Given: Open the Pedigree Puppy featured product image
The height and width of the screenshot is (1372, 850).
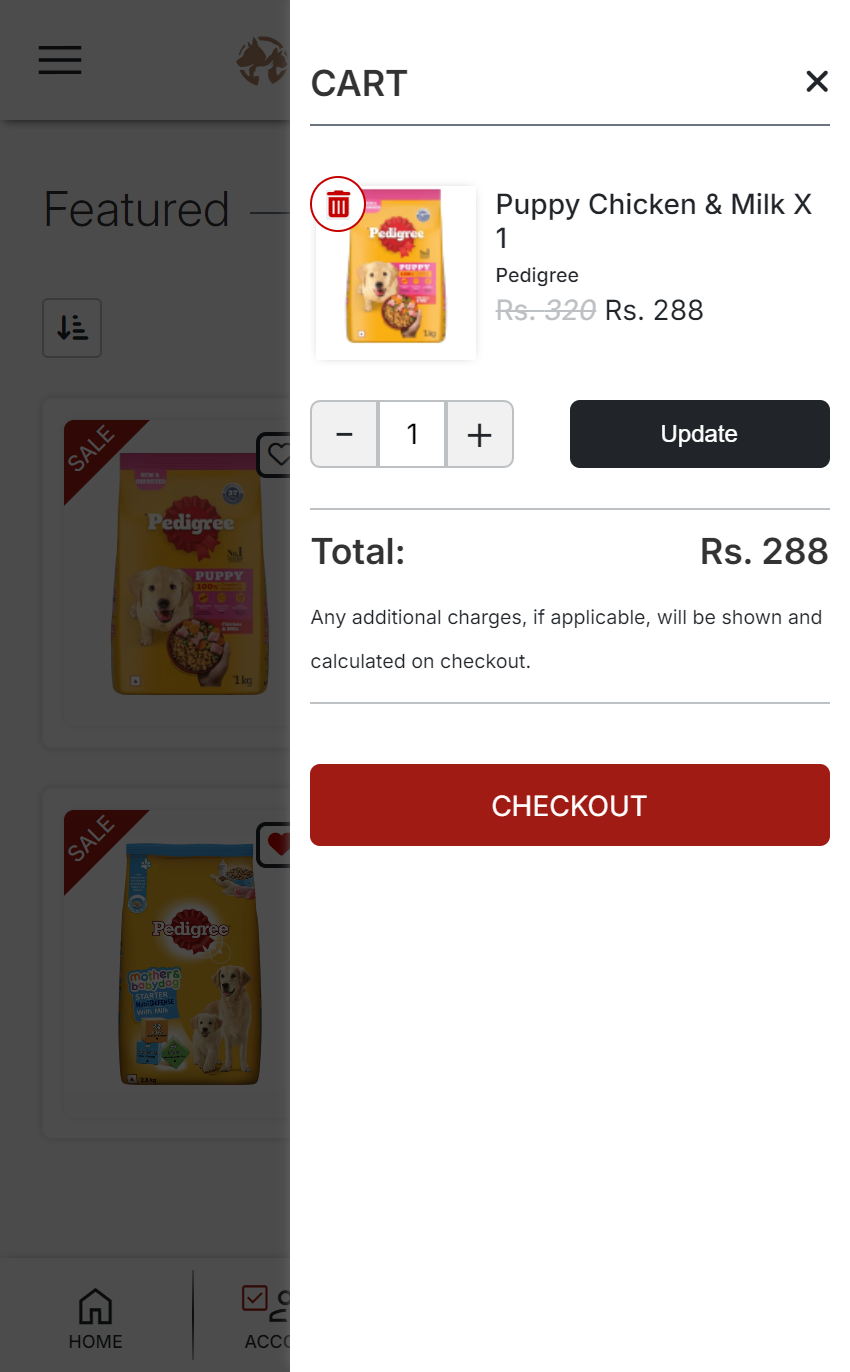Looking at the screenshot, I should click(190, 575).
